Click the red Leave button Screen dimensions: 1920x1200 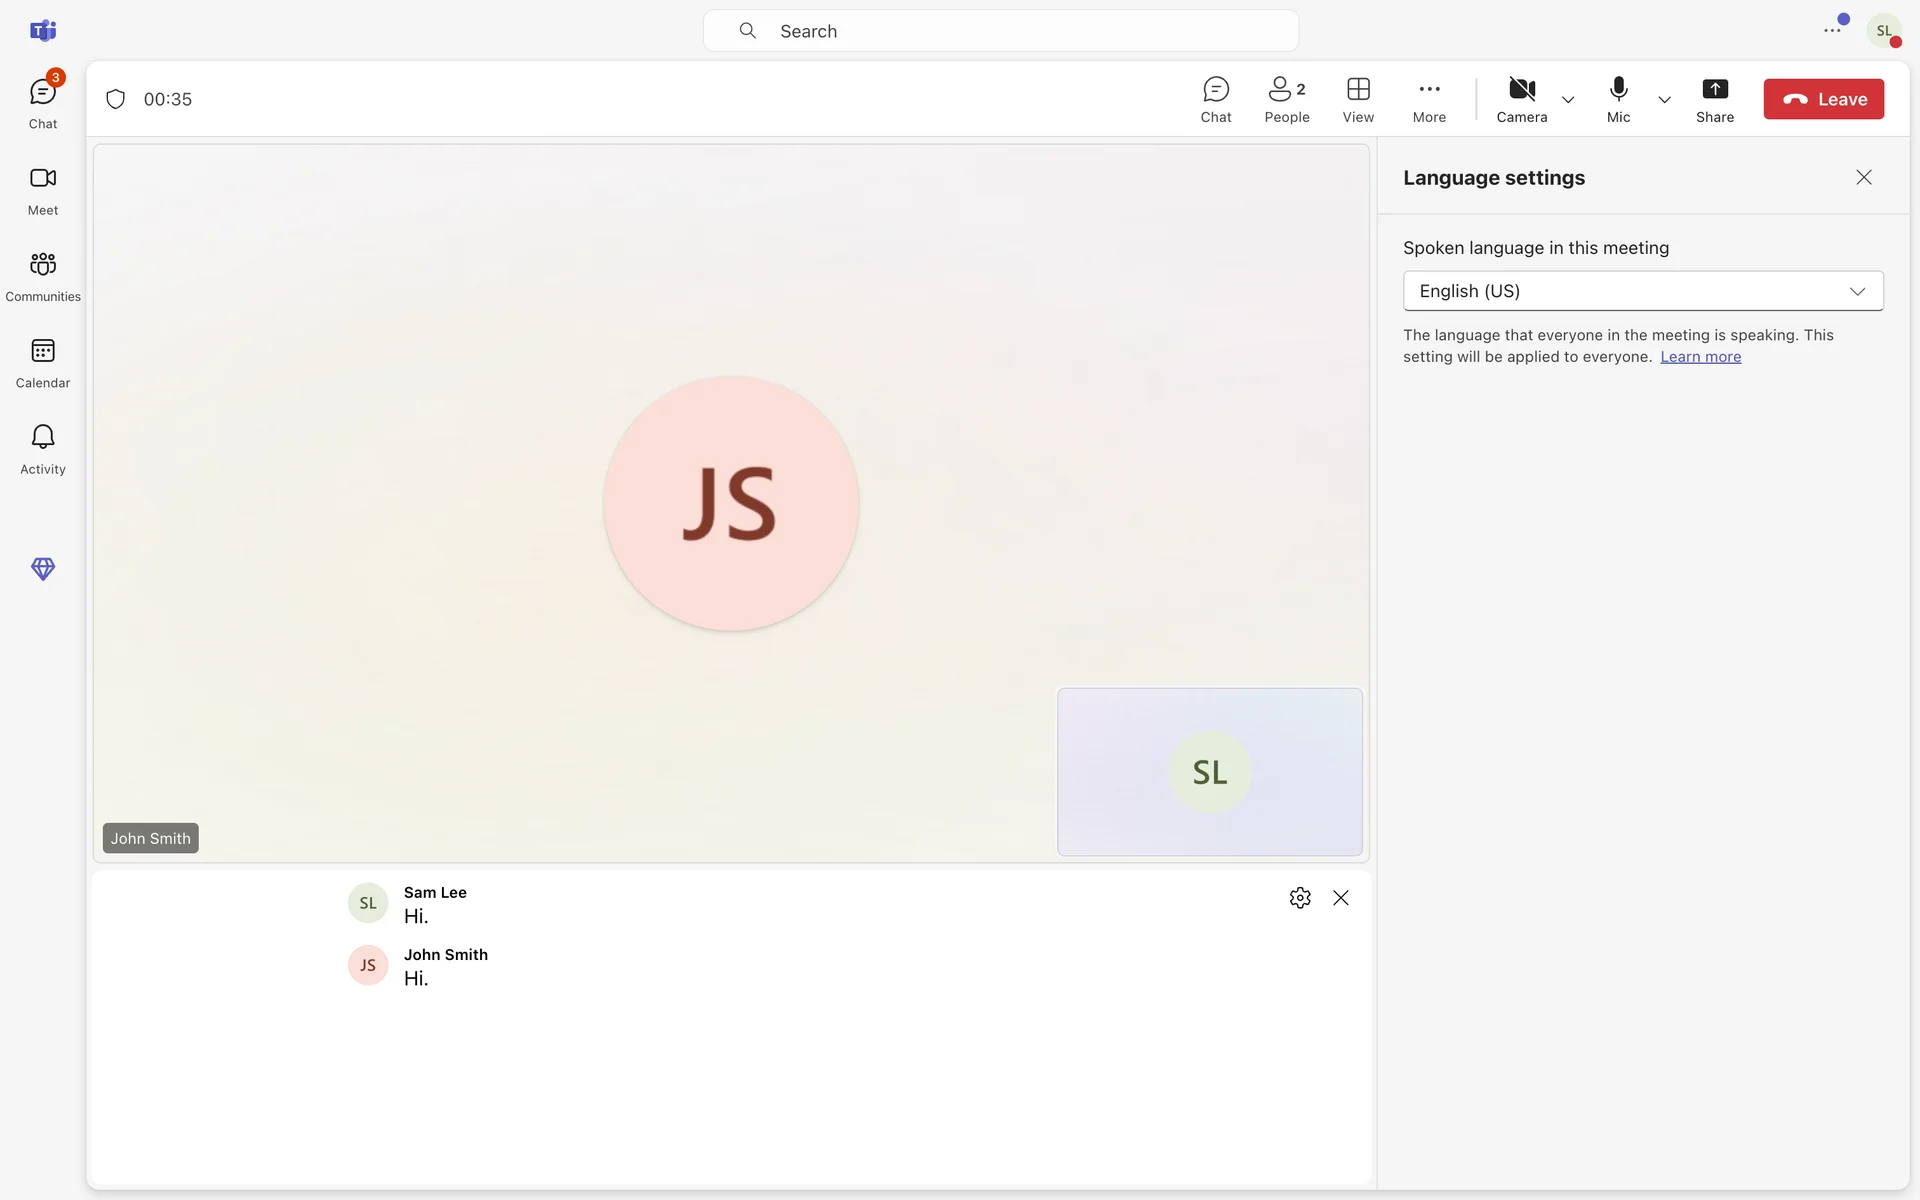(x=1823, y=99)
